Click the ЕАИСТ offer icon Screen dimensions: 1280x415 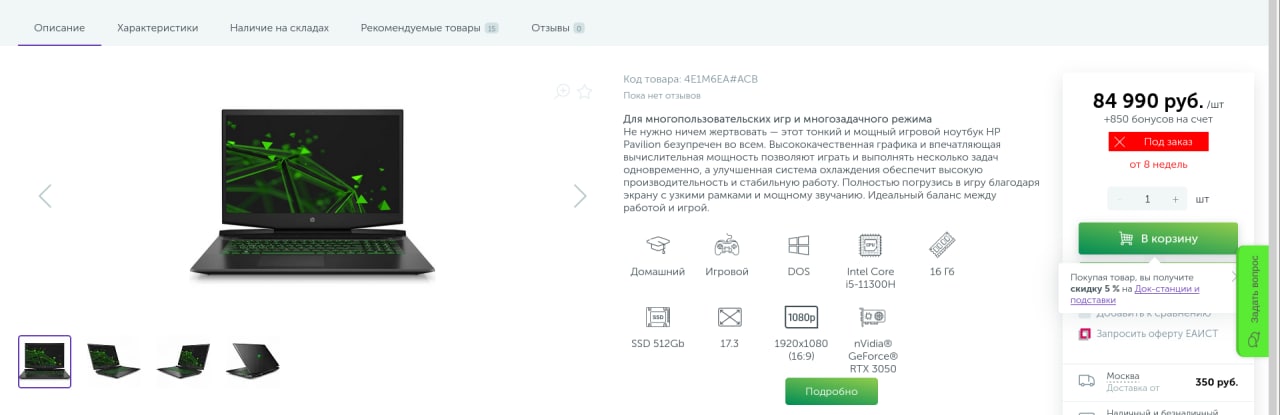point(1085,334)
